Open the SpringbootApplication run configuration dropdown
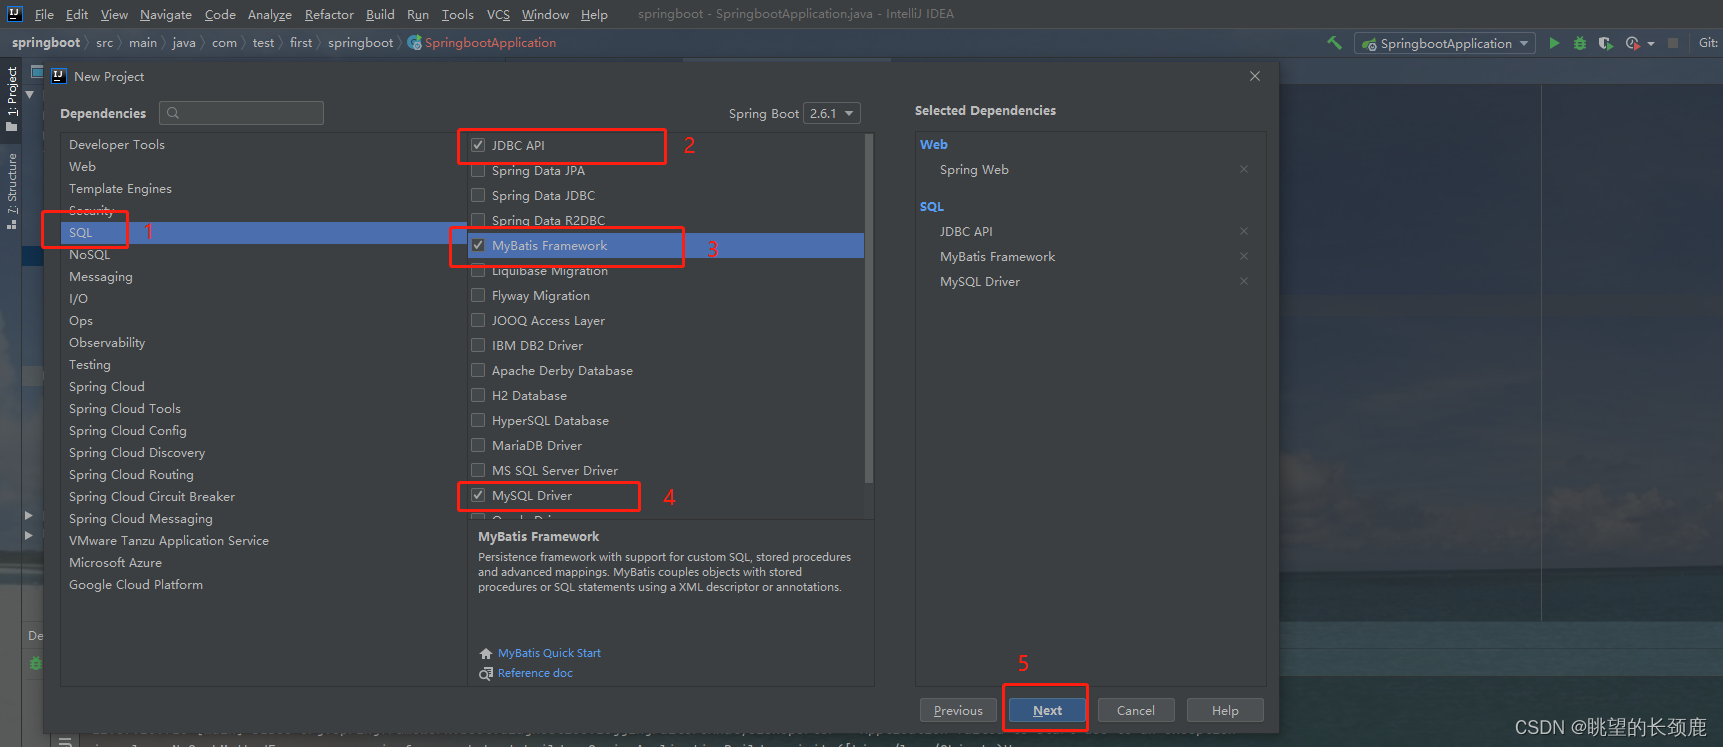Screen dimensions: 1723x747 click(1445, 43)
